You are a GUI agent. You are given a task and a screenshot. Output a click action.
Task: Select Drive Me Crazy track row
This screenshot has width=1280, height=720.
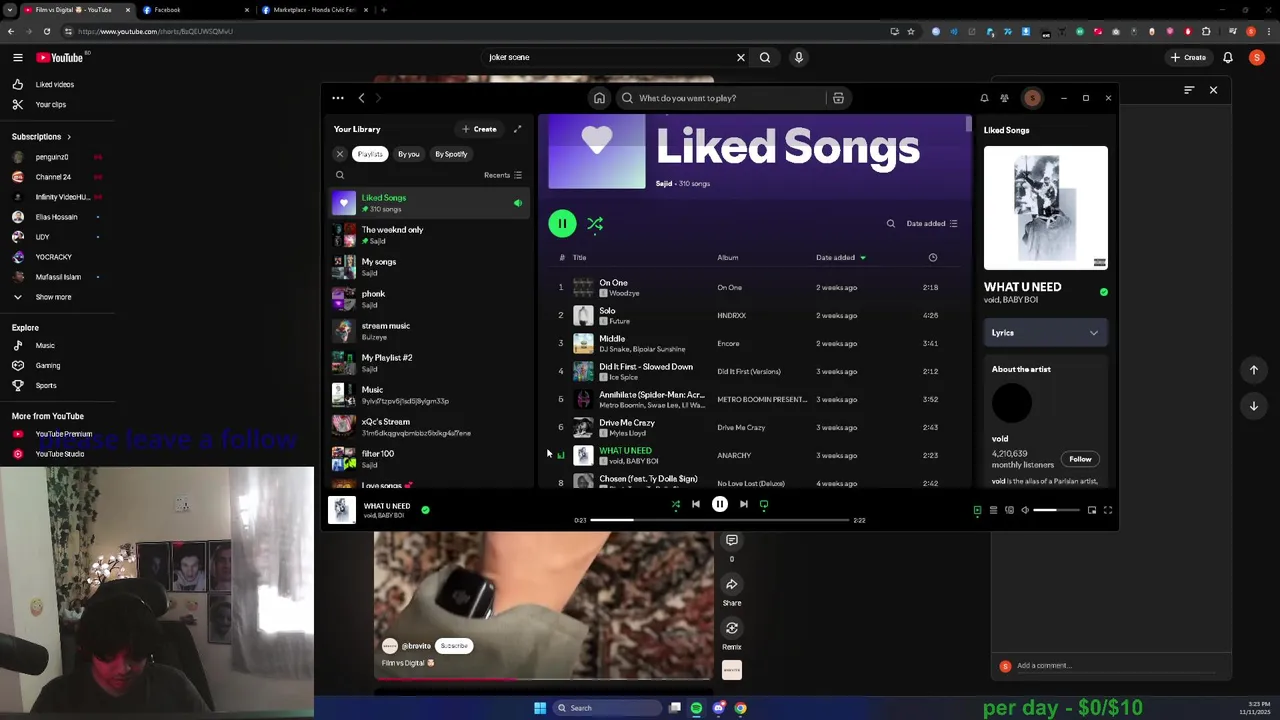(755, 428)
